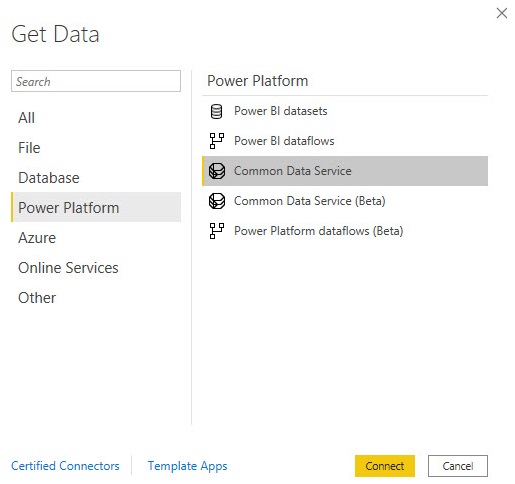515x484 pixels.
Task: Click the Power BI dataflows branch icon
Action: click(217, 141)
